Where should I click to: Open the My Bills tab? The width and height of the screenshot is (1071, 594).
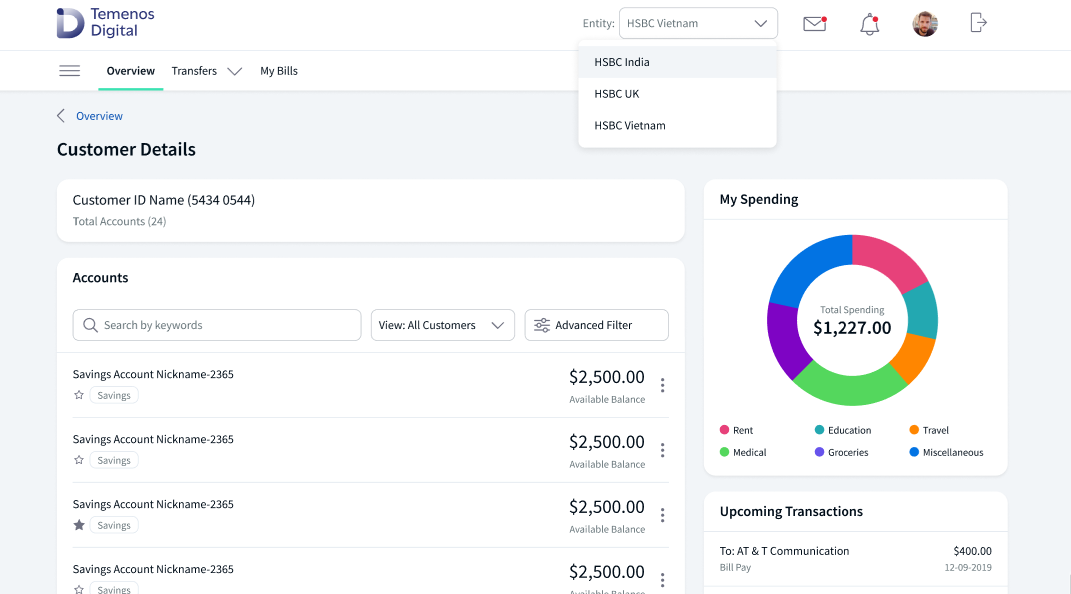pyautogui.click(x=279, y=71)
